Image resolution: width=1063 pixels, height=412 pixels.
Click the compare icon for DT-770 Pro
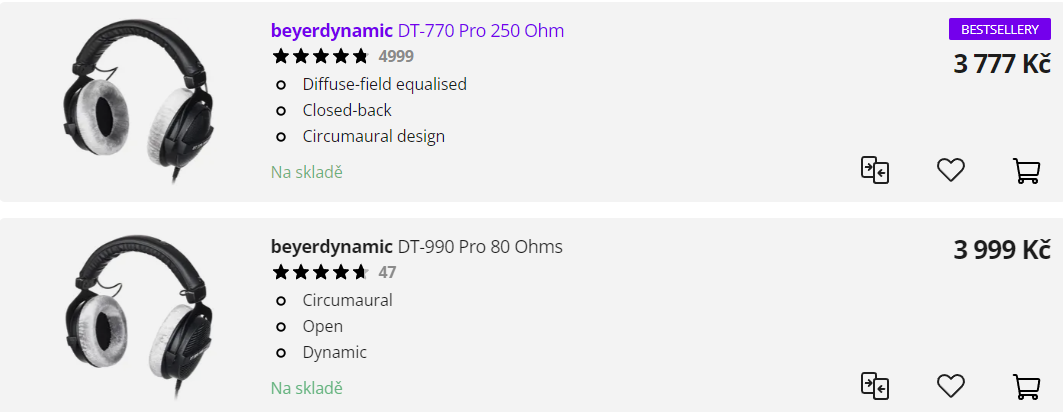point(875,169)
